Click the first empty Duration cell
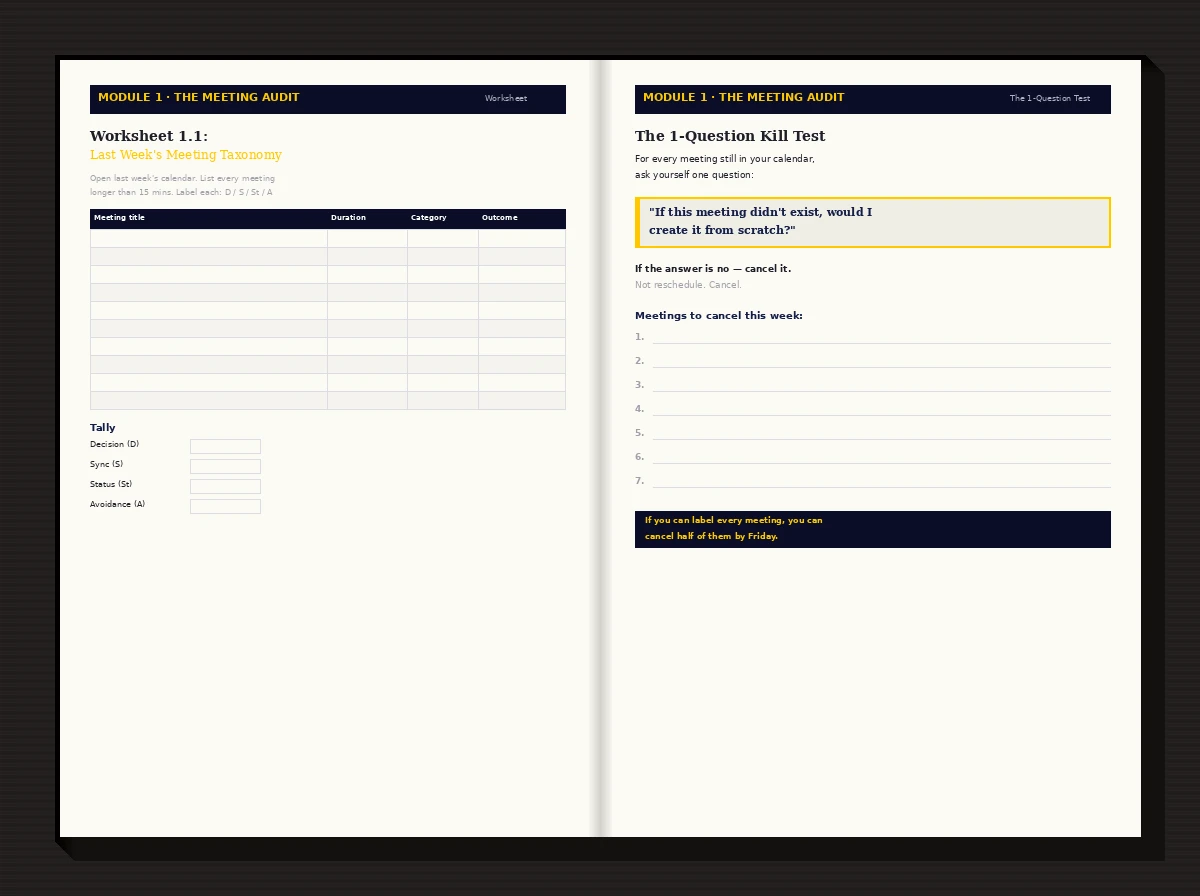The height and width of the screenshot is (896, 1200). click(367, 238)
